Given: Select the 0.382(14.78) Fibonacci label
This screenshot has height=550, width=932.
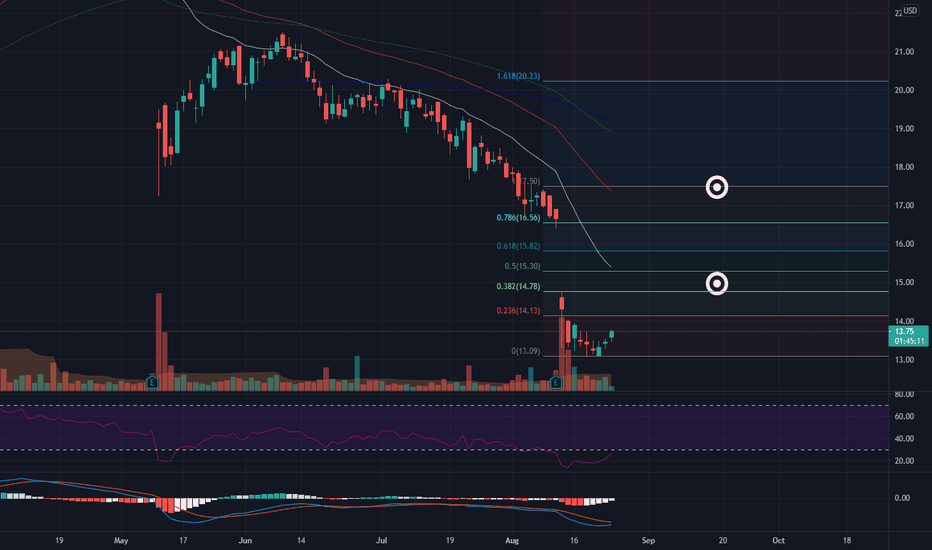Looking at the screenshot, I should 518,286.
